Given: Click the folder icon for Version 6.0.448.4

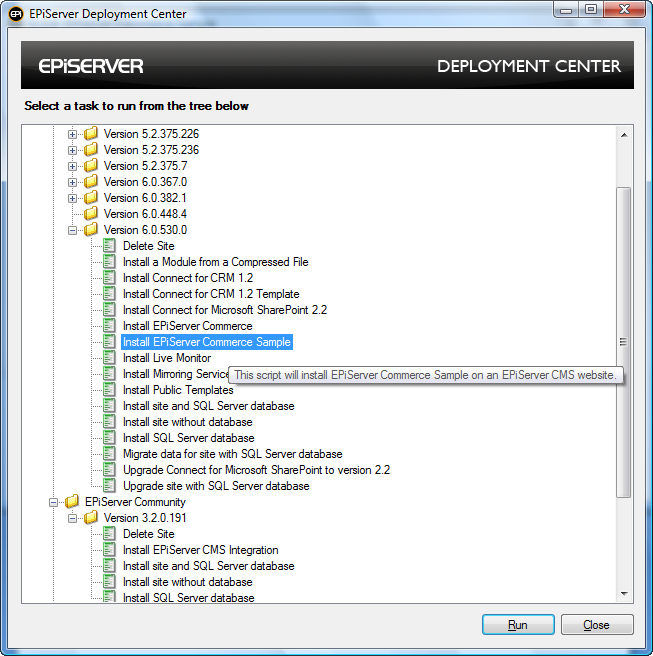Looking at the screenshot, I should (x=91, y=214).
